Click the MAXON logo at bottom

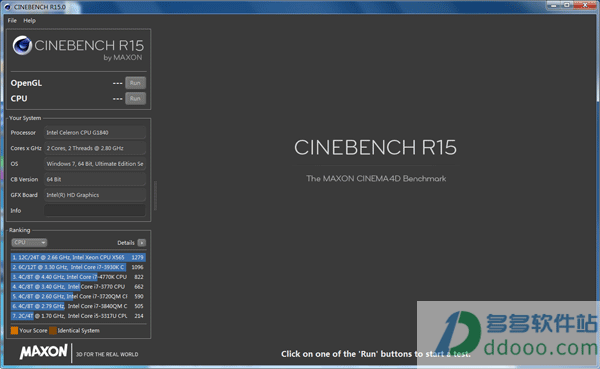[x=44, y=352]
